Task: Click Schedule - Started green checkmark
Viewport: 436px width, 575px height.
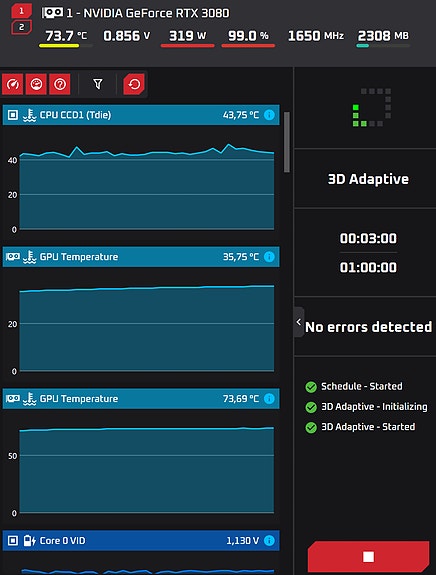Action: pos(311,387)
